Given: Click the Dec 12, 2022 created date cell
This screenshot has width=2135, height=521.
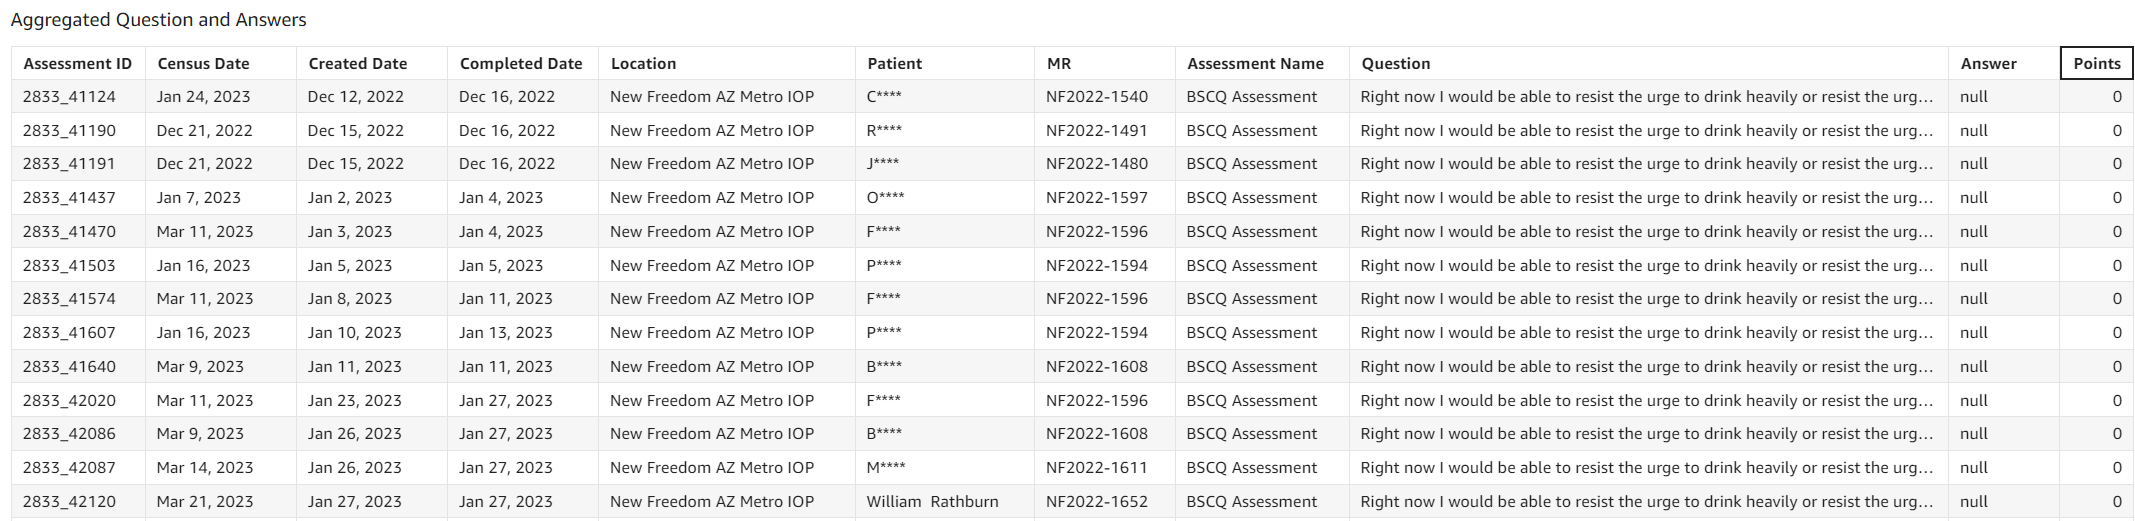Looking at the screenshot, I should (x=355, y=97).
